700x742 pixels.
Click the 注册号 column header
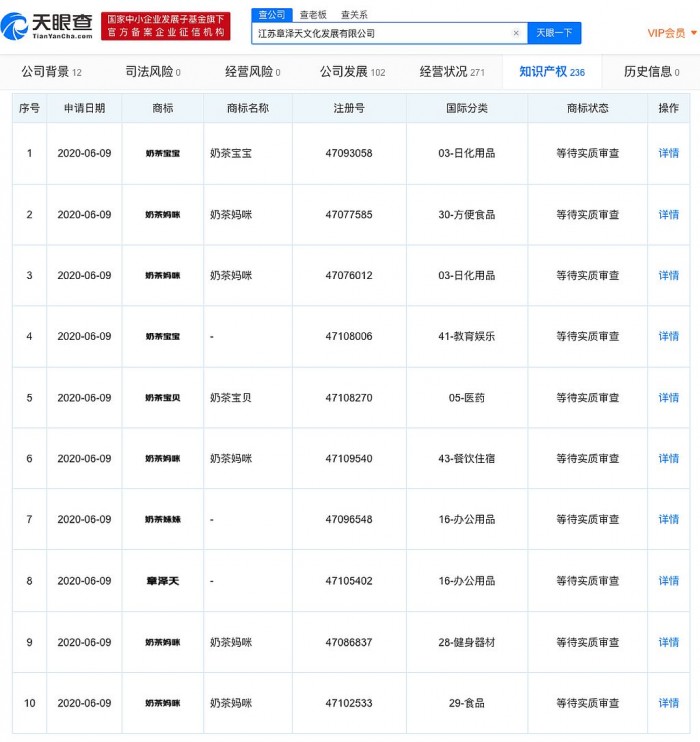pos(349,108)
